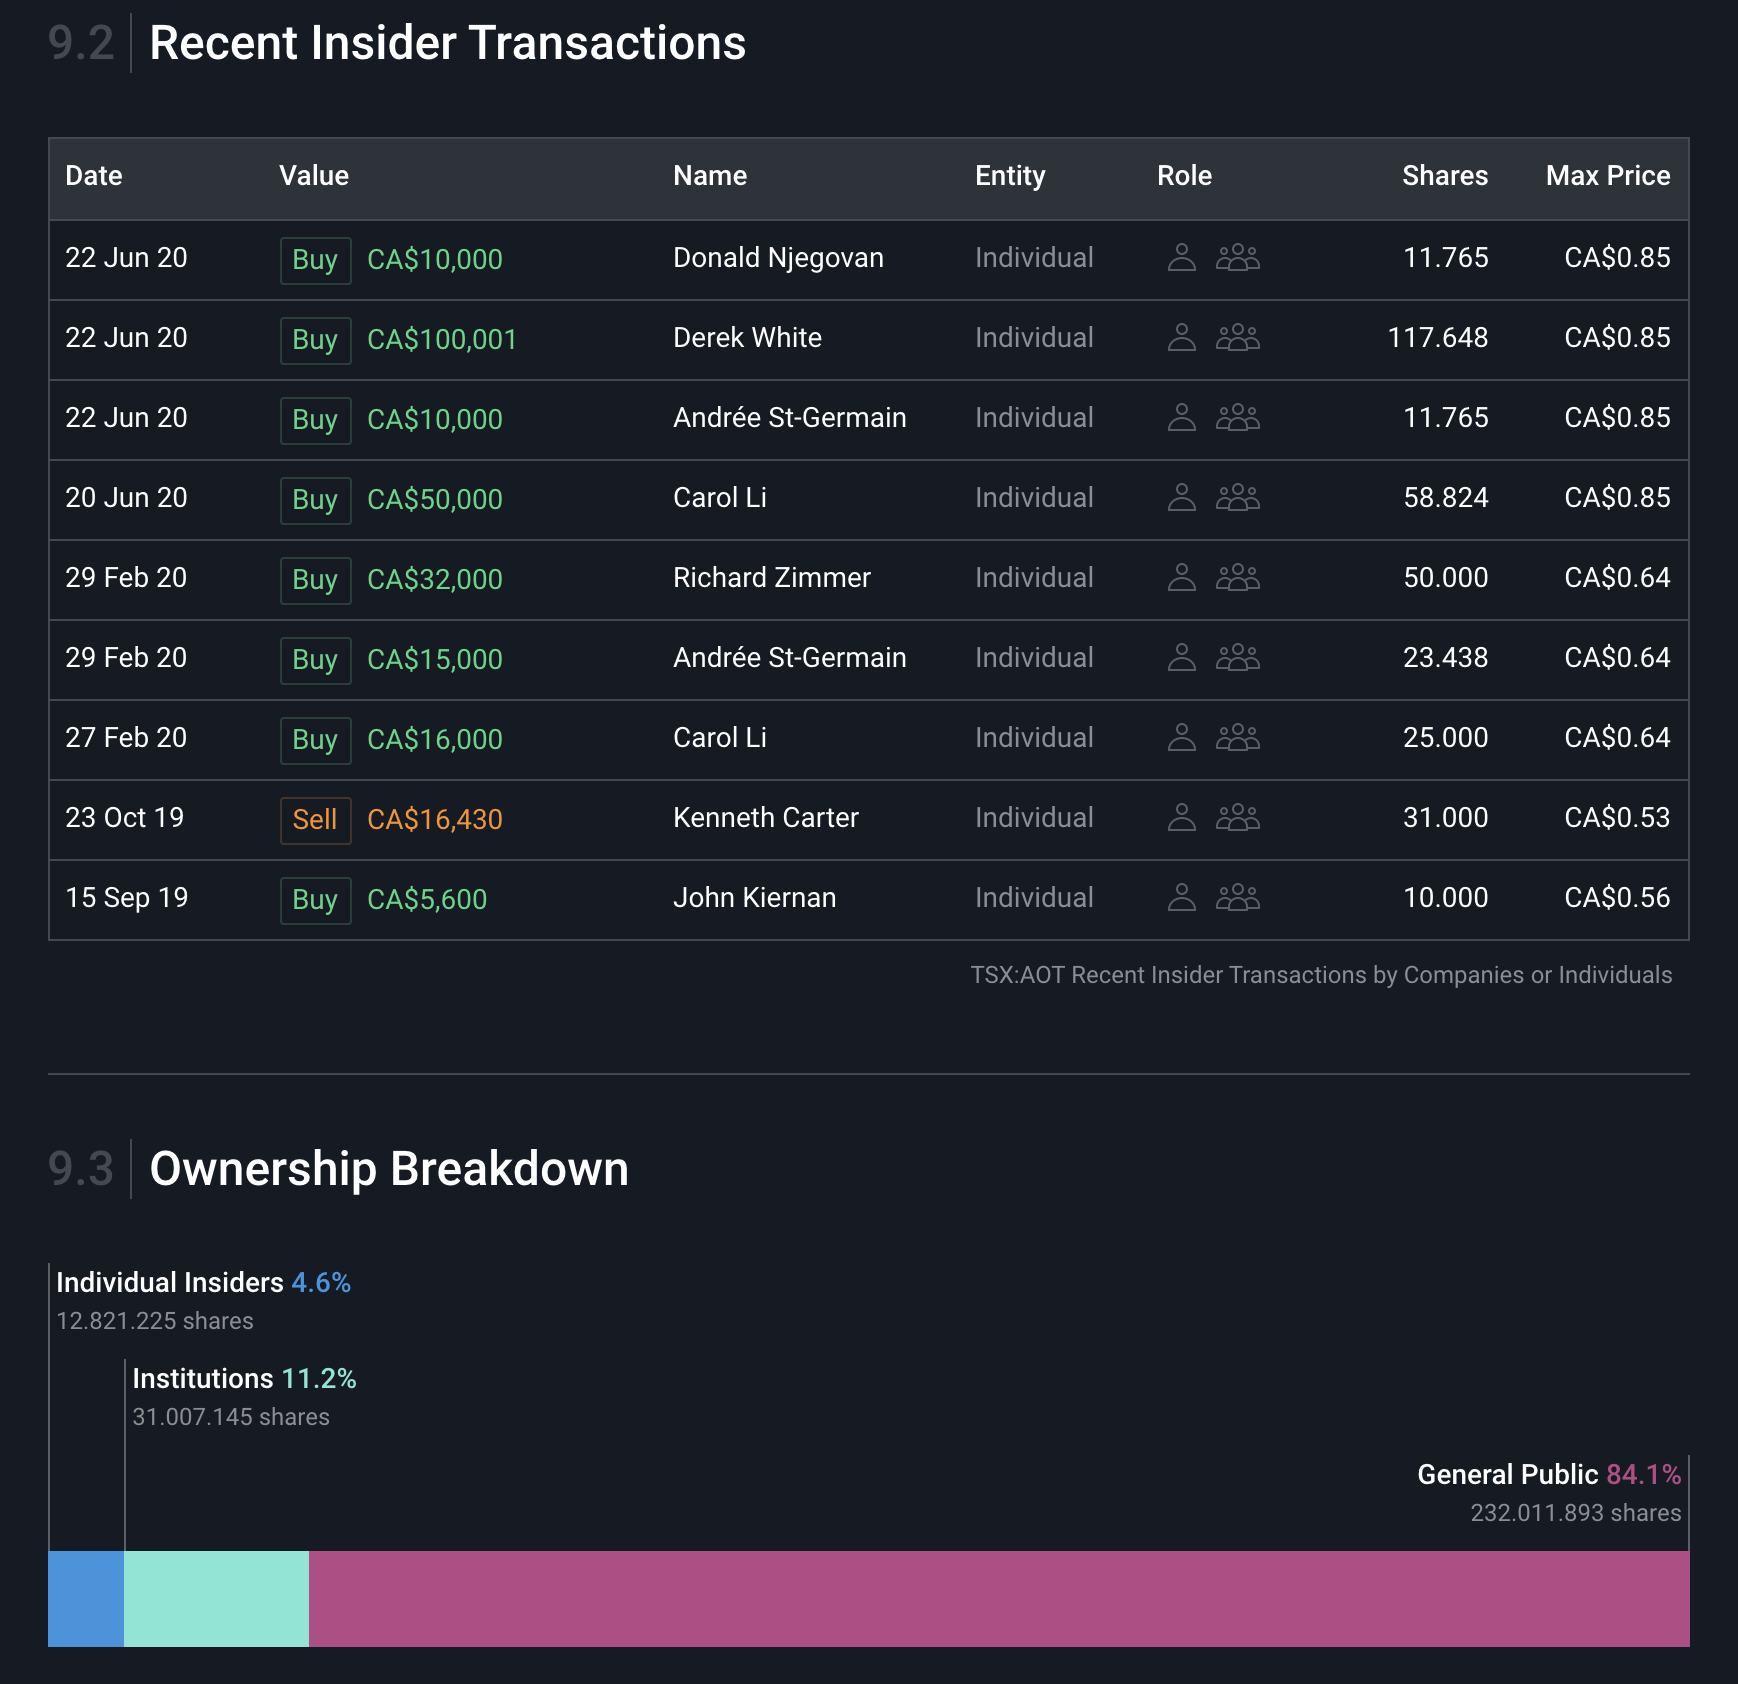This screenshot has height=1684, width=1738.
Task: Click single-person icon in Andrée St-Germain's 22 Jun row
Action: coord(1182,418)
